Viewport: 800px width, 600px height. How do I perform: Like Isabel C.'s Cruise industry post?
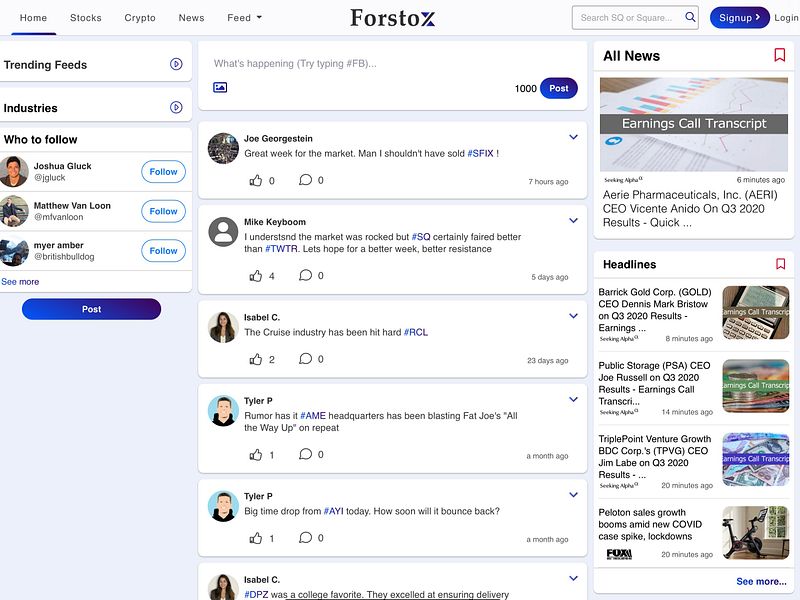256,359
